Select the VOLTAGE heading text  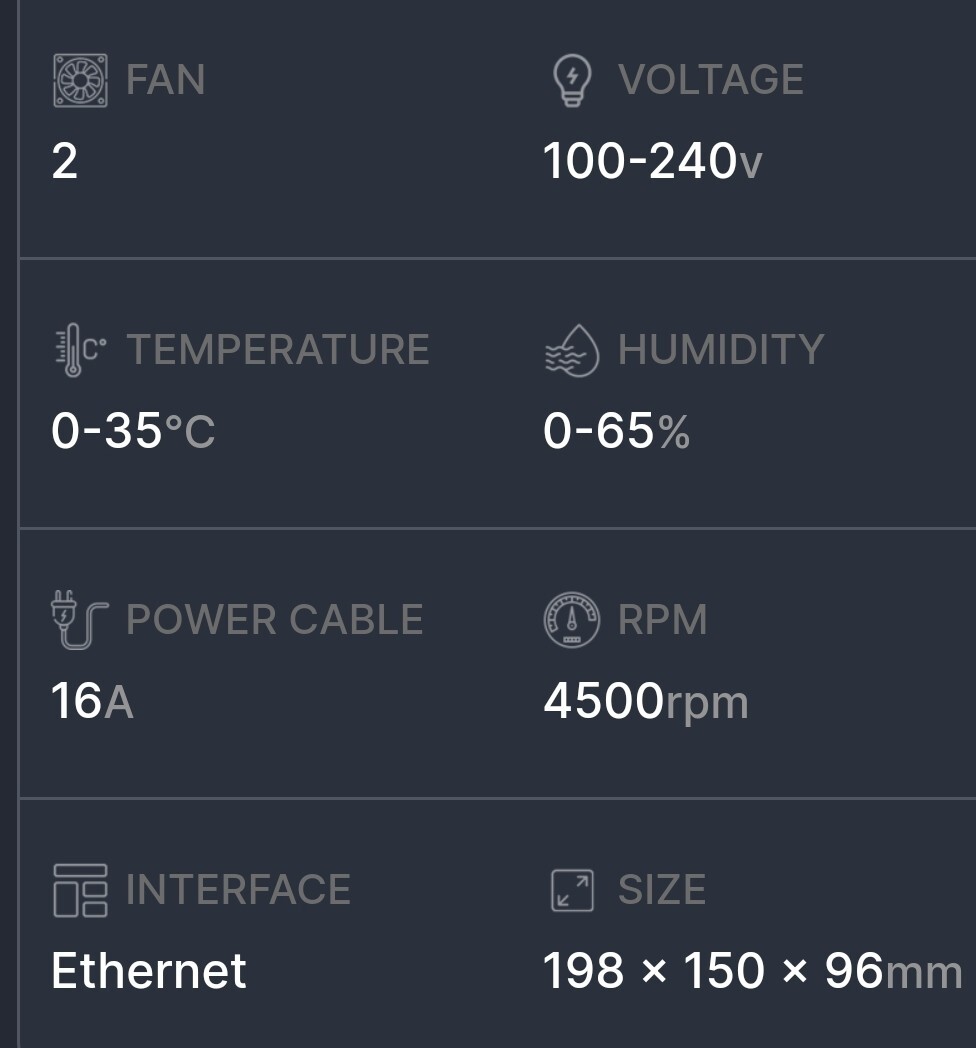pyautogui.click(x=711, y=80)
